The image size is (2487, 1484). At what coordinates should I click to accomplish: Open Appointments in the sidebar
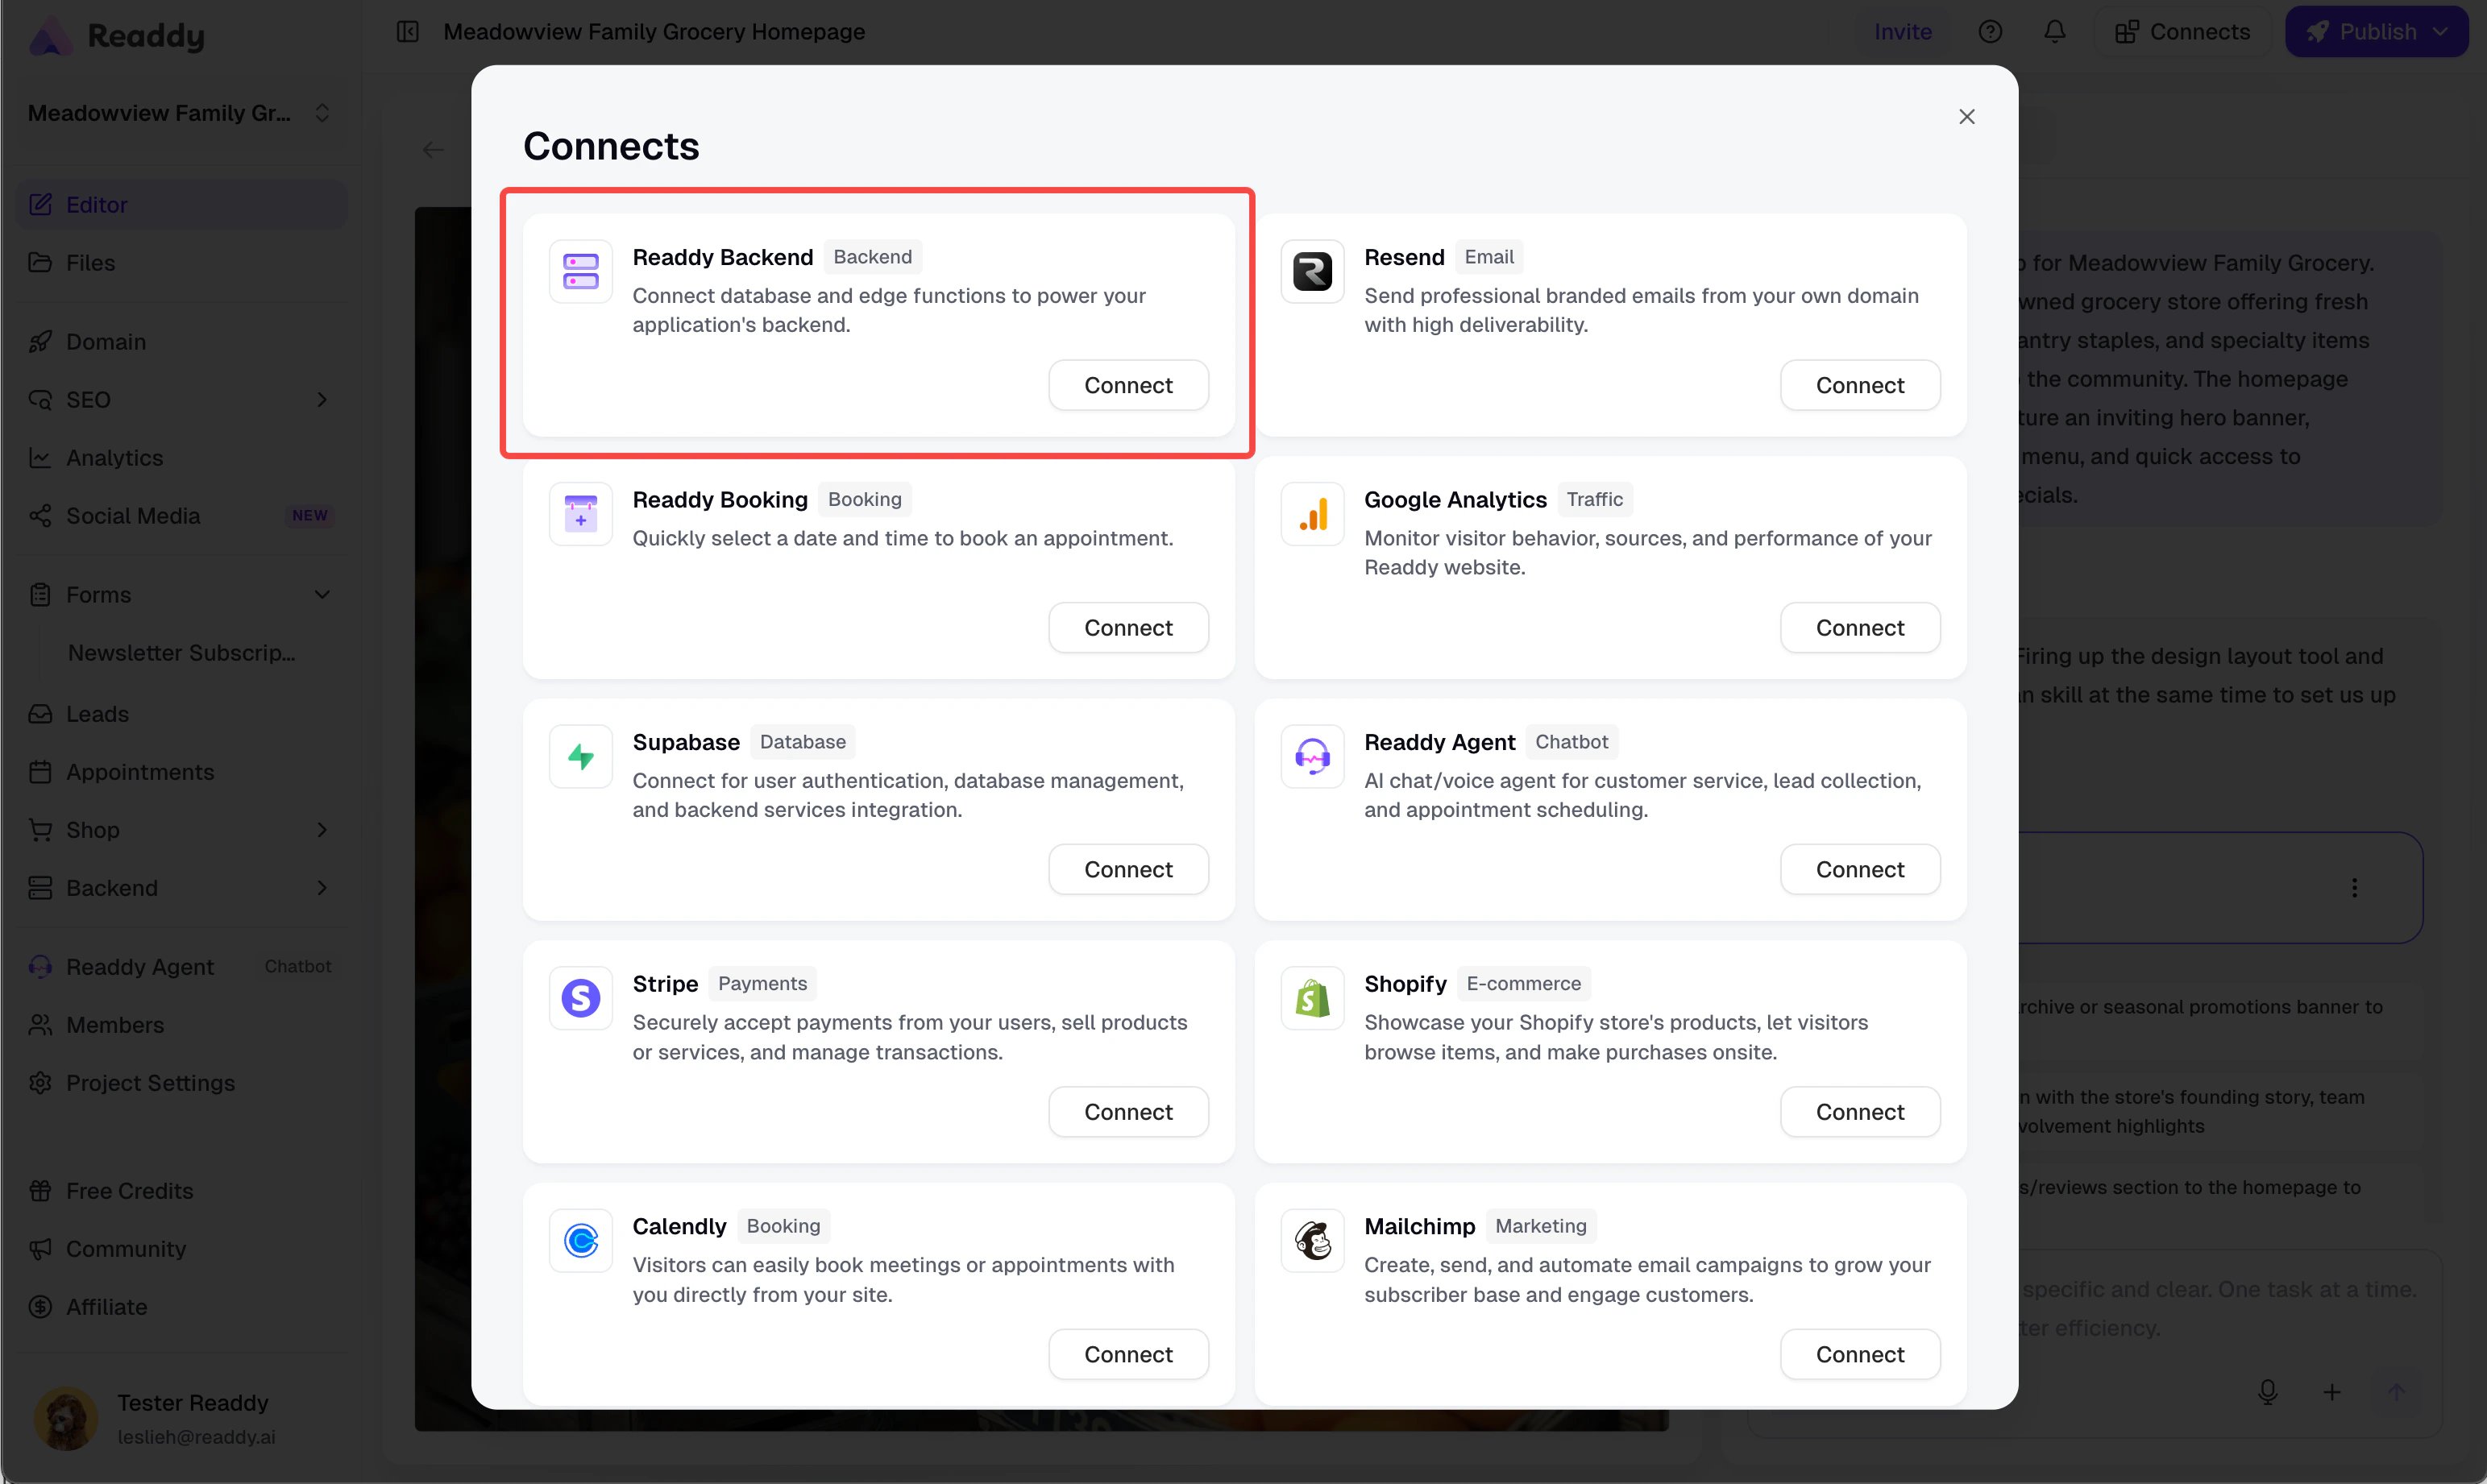coord(182,772)
